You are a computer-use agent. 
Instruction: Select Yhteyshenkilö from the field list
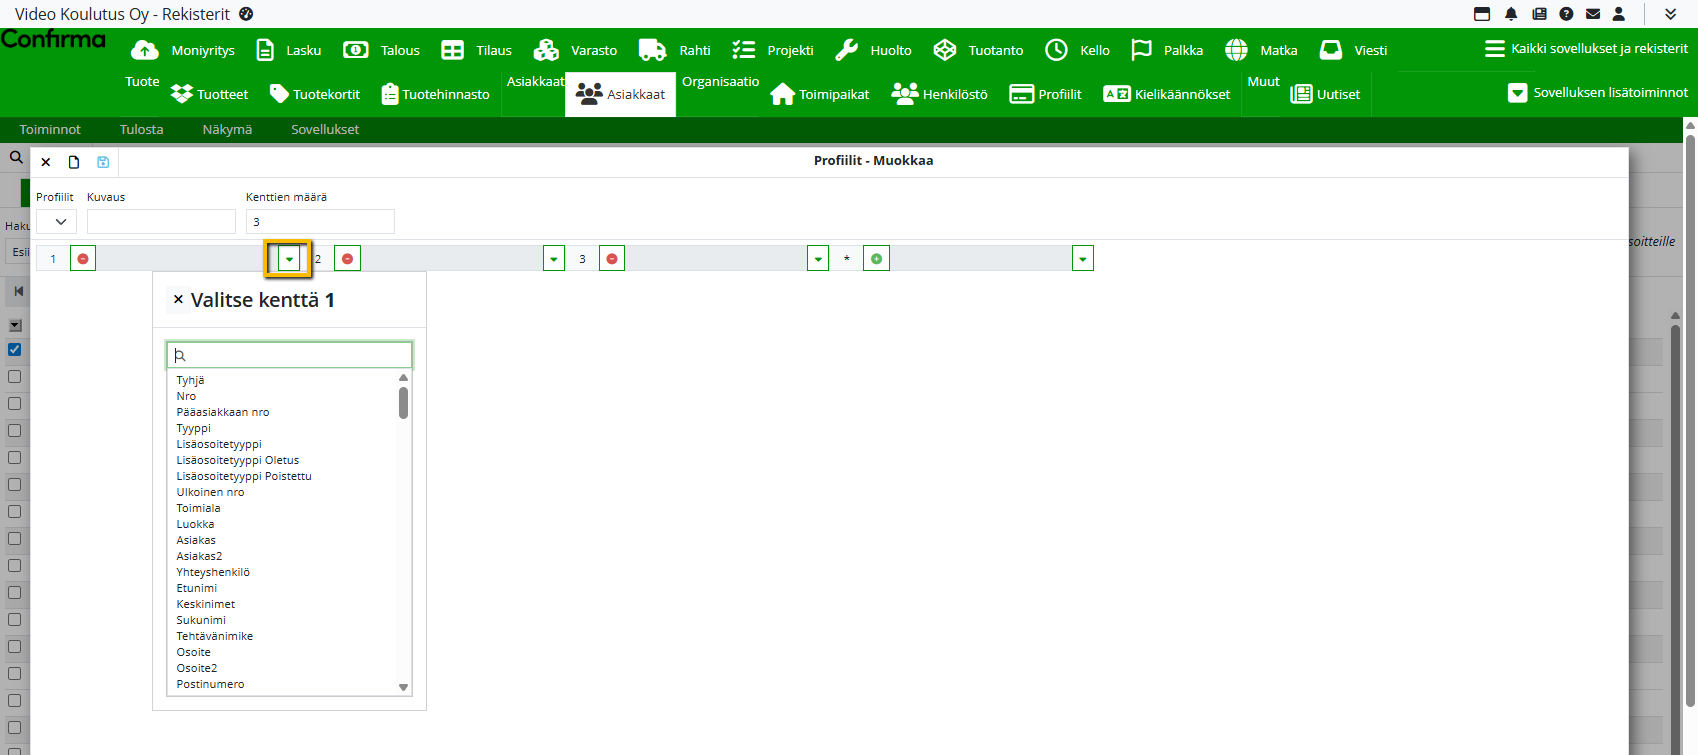(213, 572)
